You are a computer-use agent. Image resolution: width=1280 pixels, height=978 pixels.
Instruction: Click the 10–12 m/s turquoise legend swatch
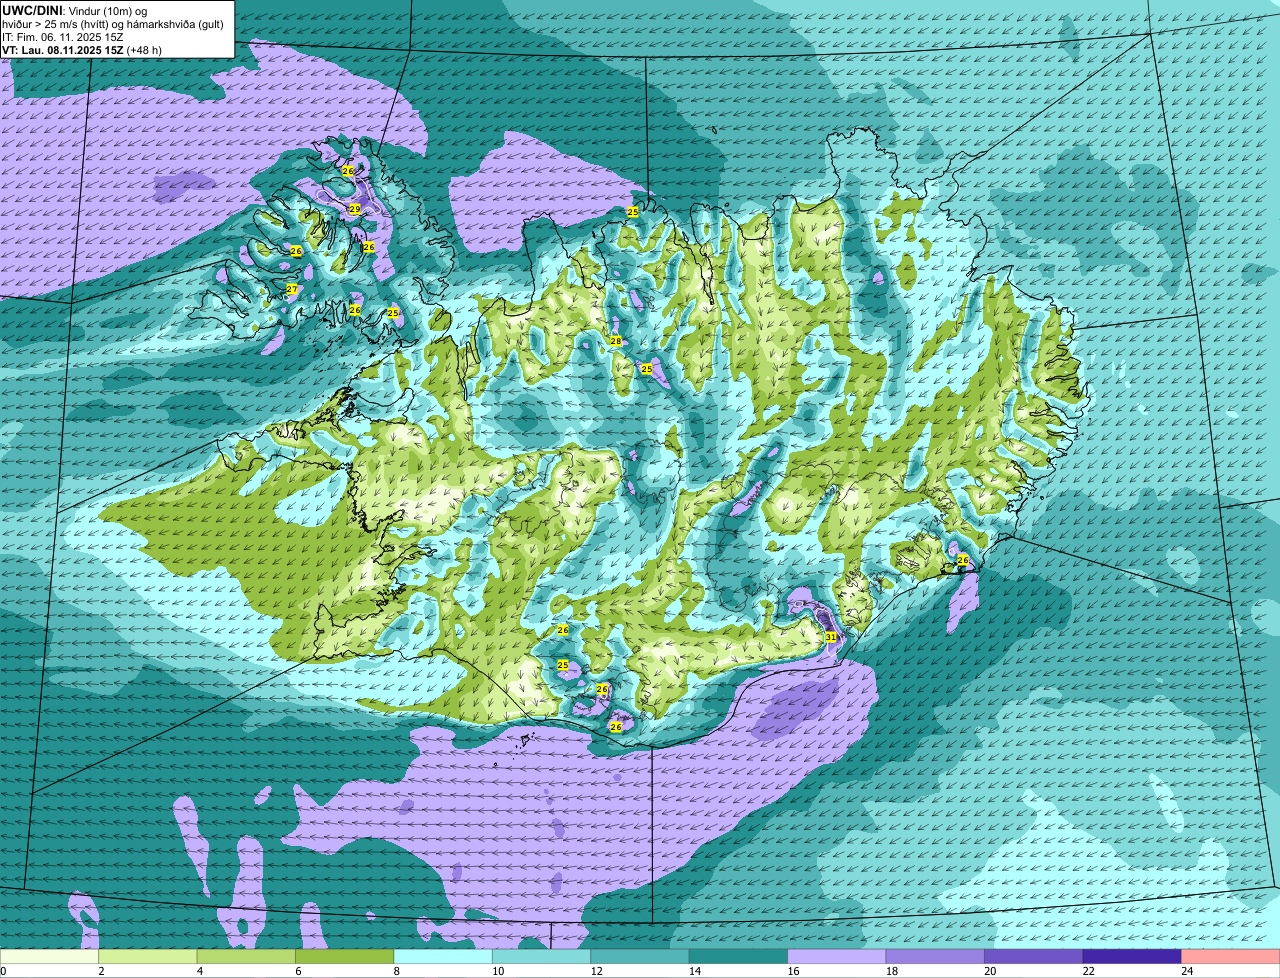pos(543,957)
